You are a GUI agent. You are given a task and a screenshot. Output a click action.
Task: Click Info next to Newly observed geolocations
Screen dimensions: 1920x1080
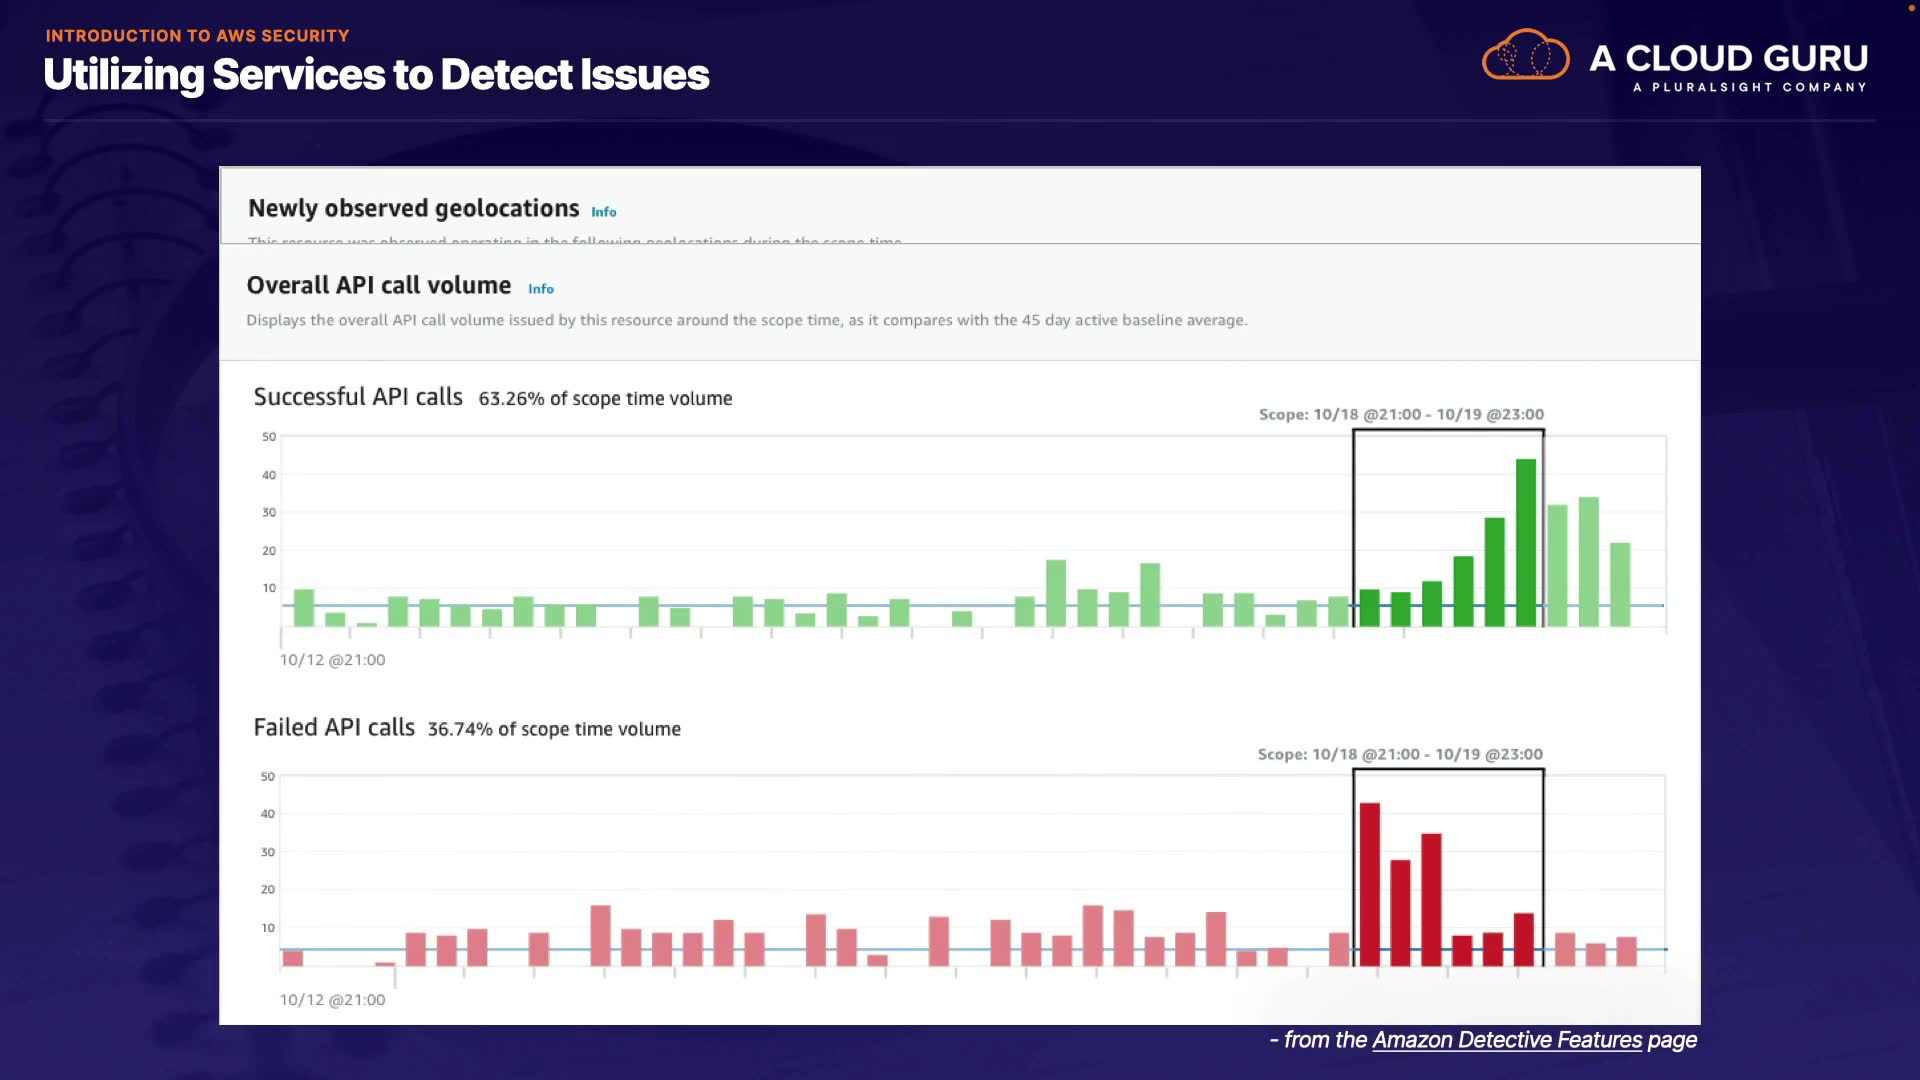point(603,212)
